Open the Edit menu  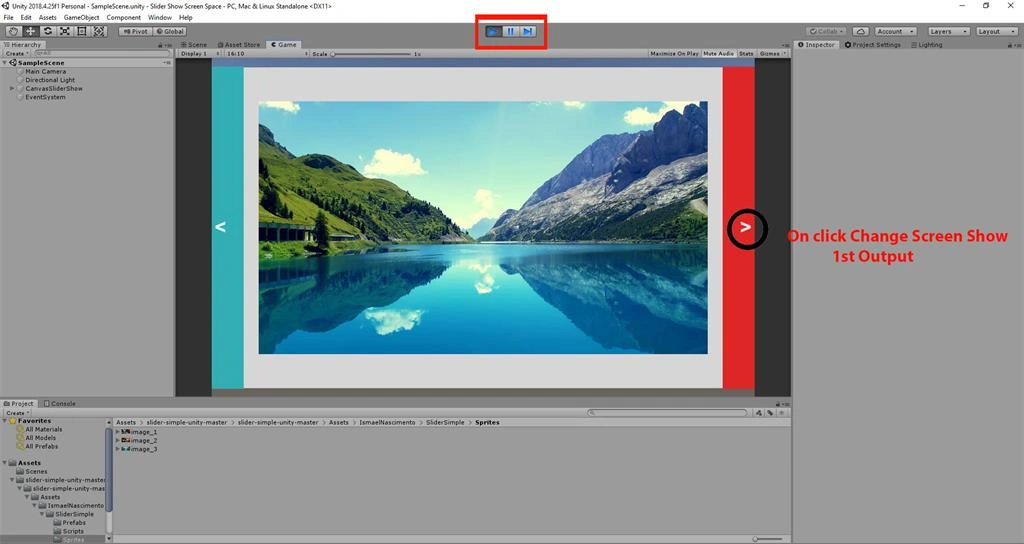tap(26, 18)
